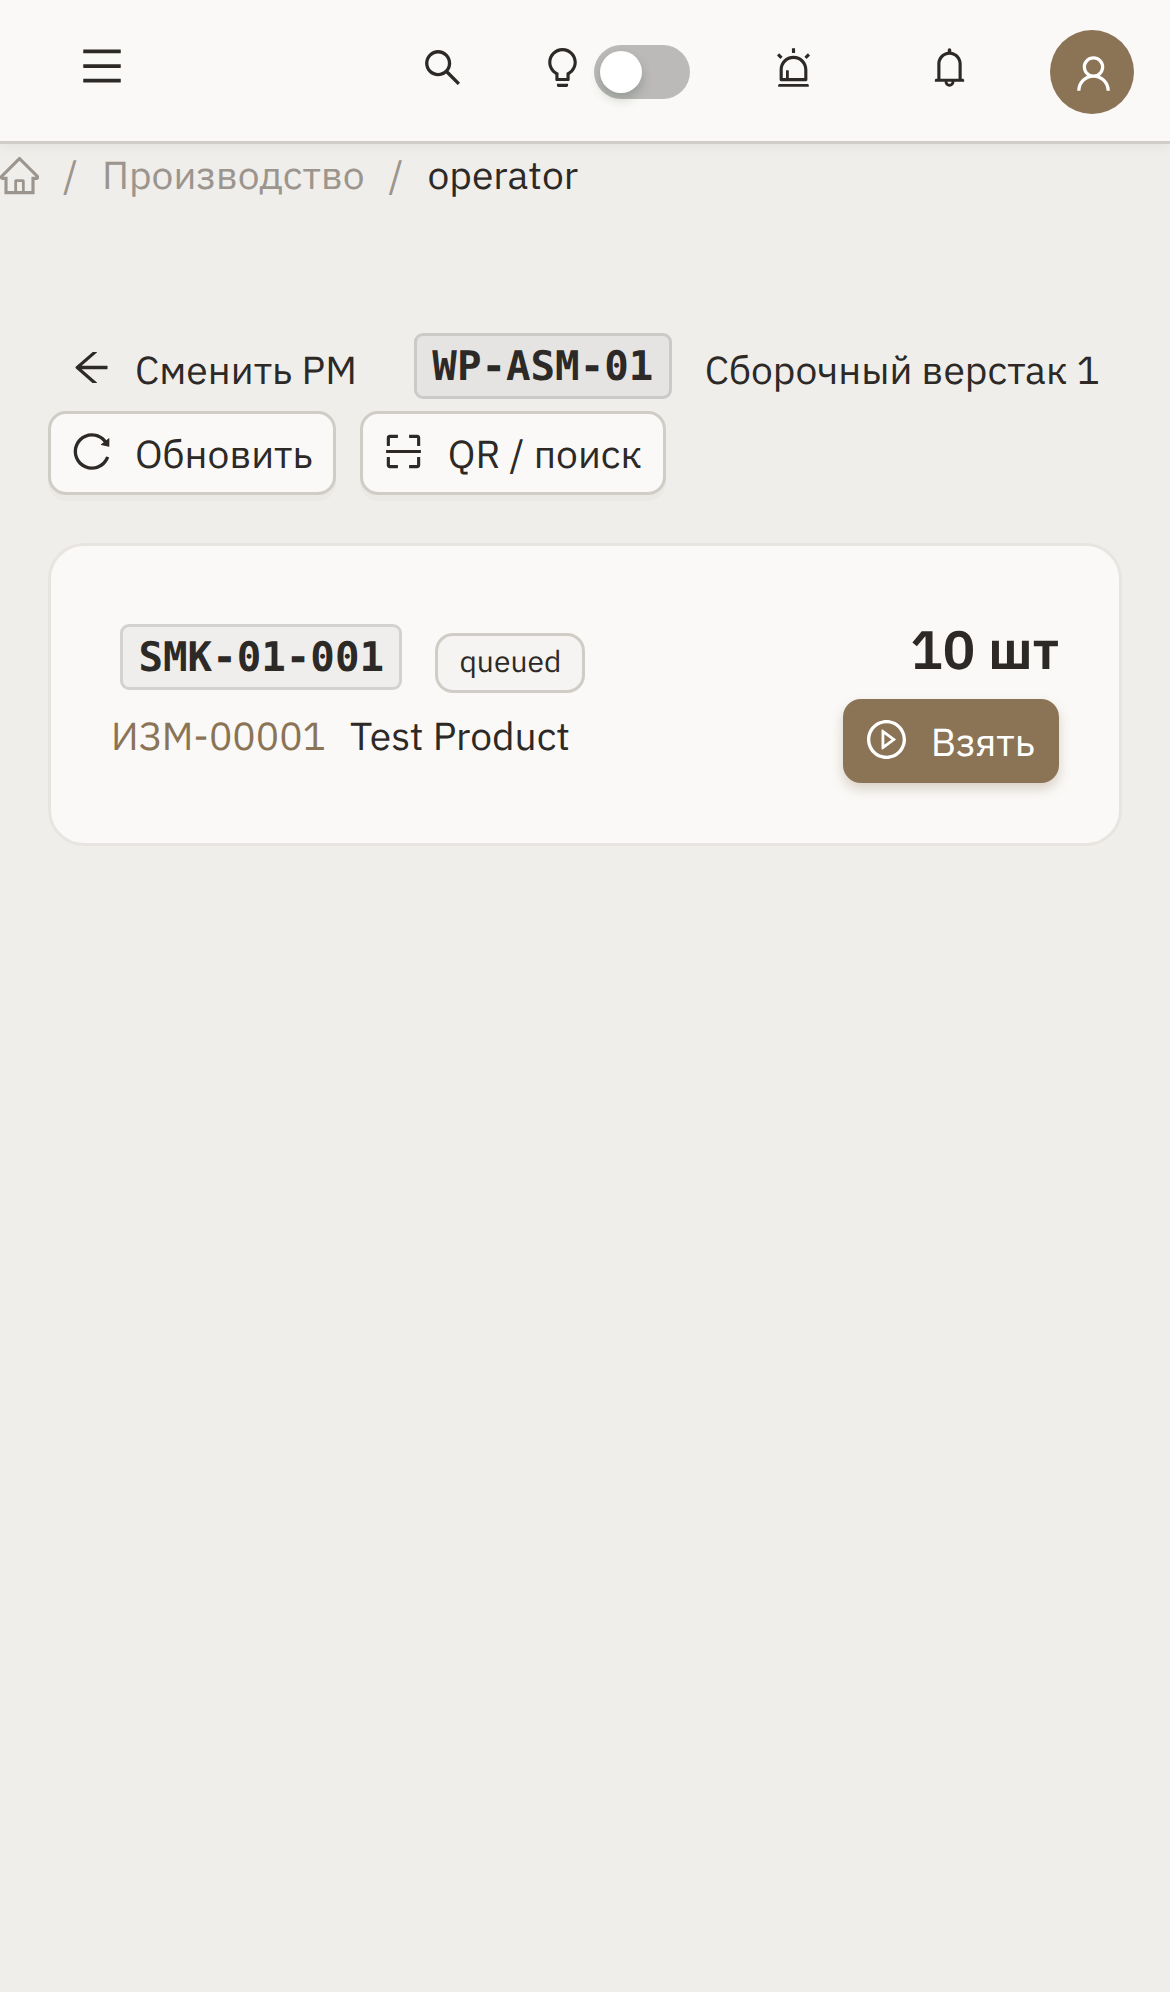Select the SMK-01-001 task code
This screenshot has width=1170, height=1992.
click(x=261, y=657)
